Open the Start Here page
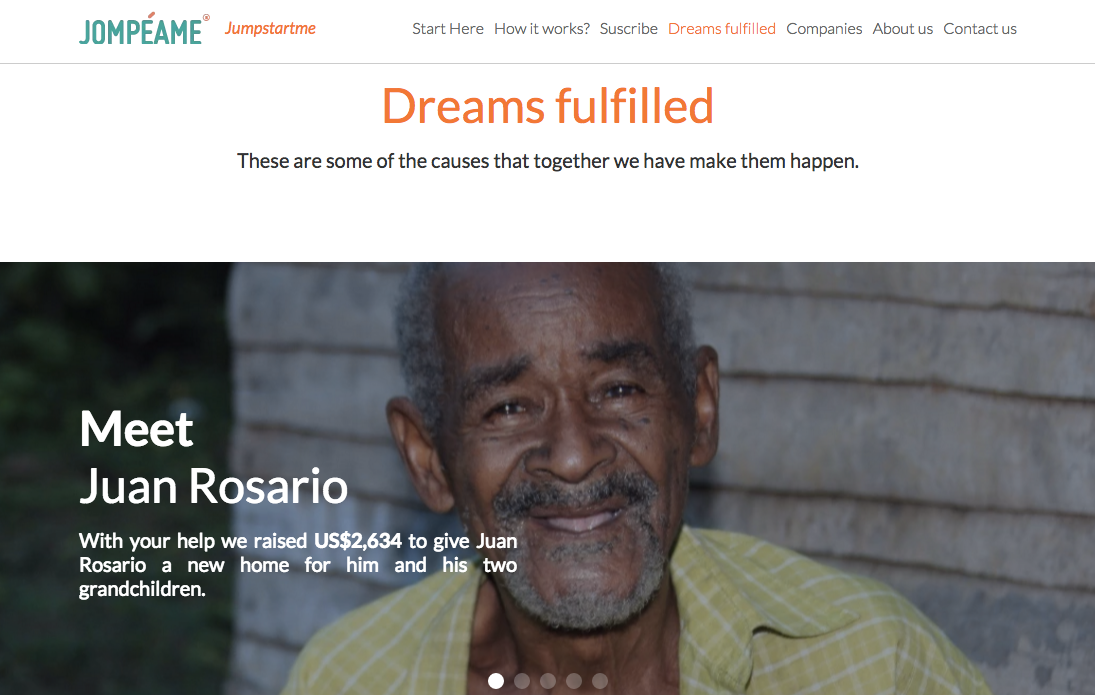 (448, 29)
